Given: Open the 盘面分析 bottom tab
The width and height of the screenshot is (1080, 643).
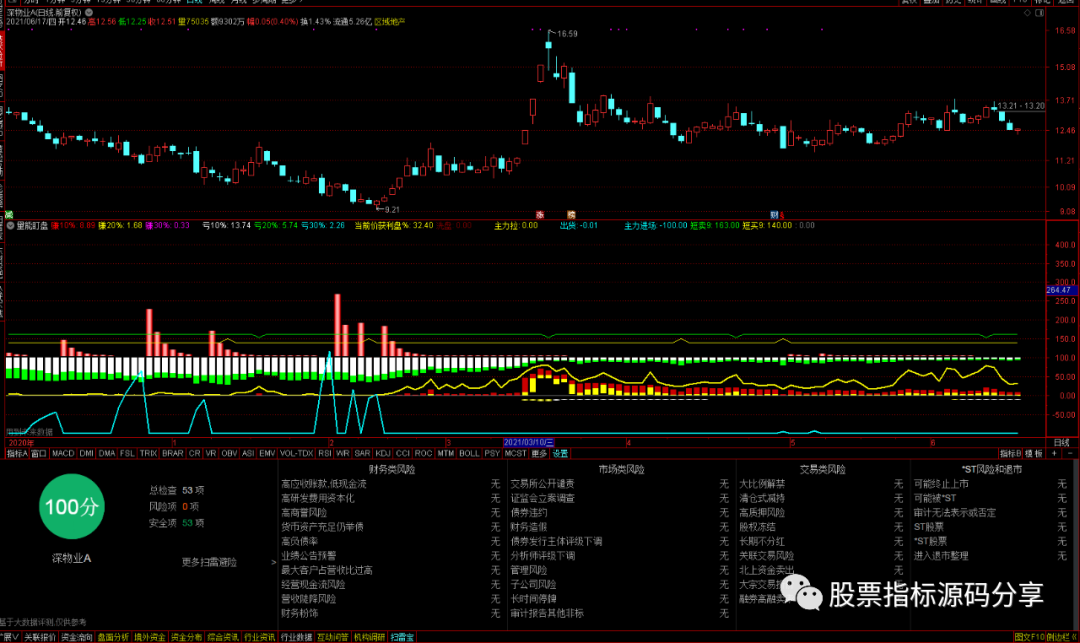Looking at the screenshot, I should [113, 637].
